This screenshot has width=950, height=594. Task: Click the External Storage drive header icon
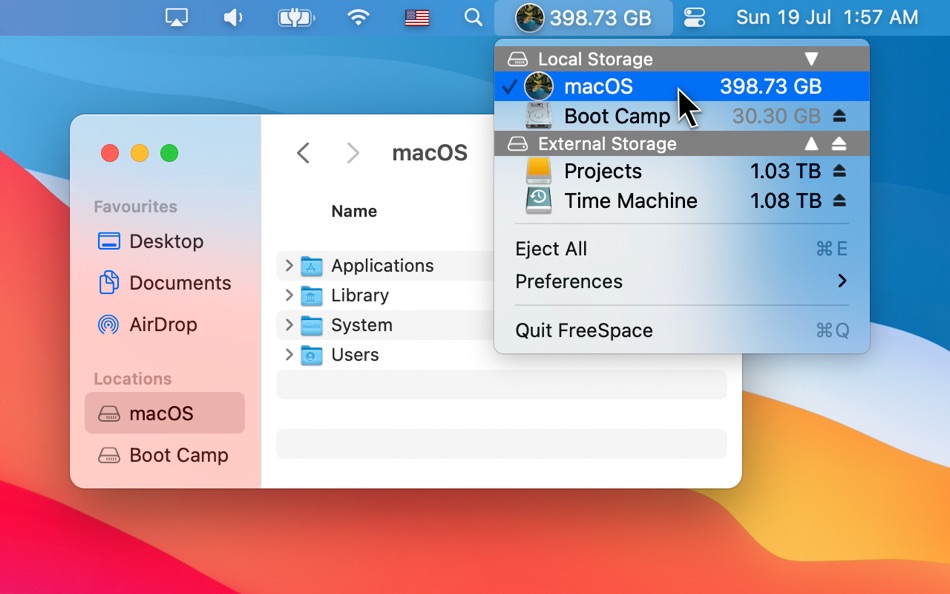coord(517,144)
